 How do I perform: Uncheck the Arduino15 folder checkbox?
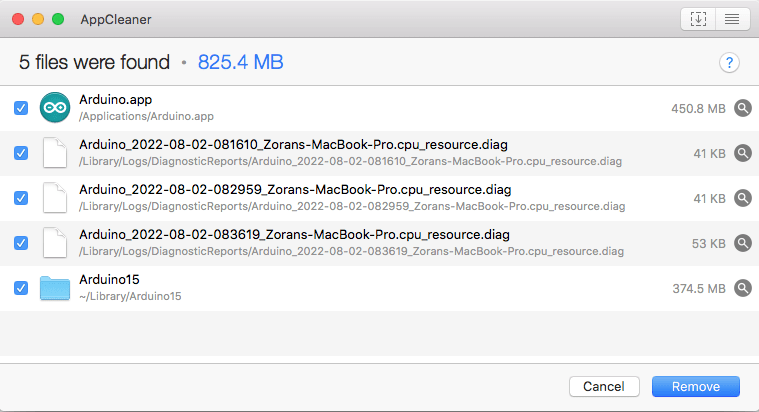tap(21, 288)
